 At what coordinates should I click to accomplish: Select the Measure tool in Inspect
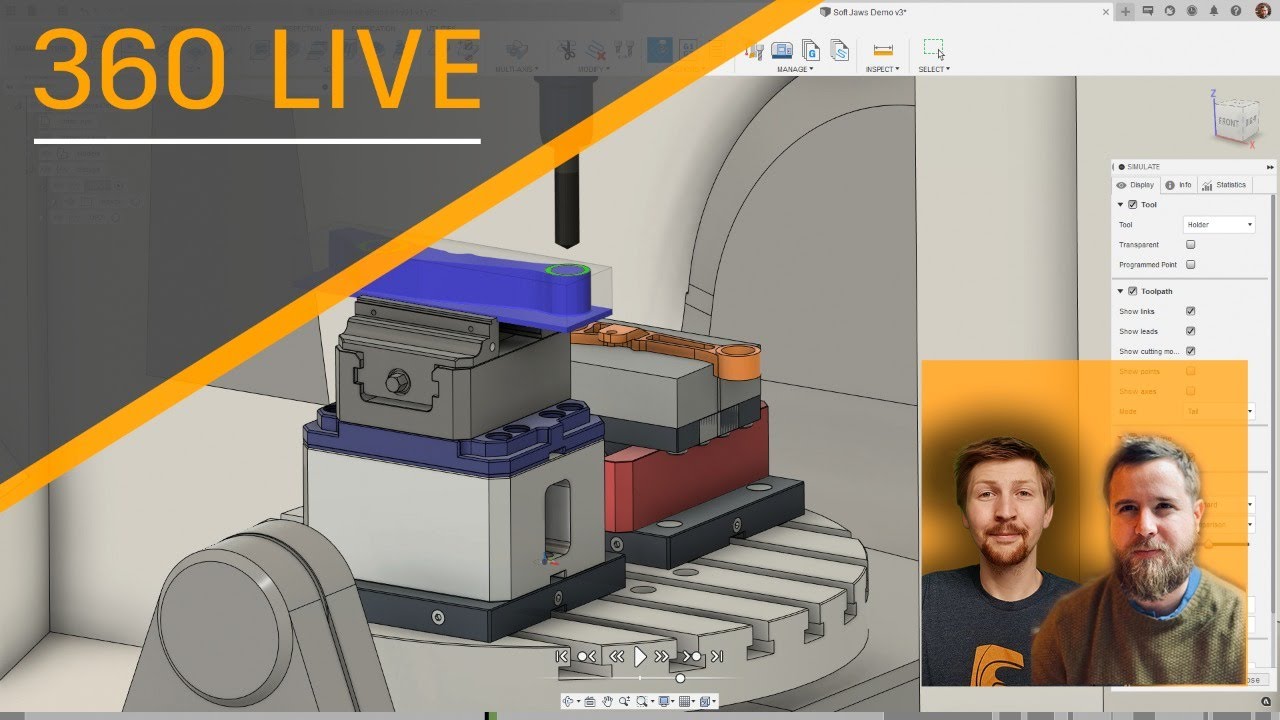point(883,50)
